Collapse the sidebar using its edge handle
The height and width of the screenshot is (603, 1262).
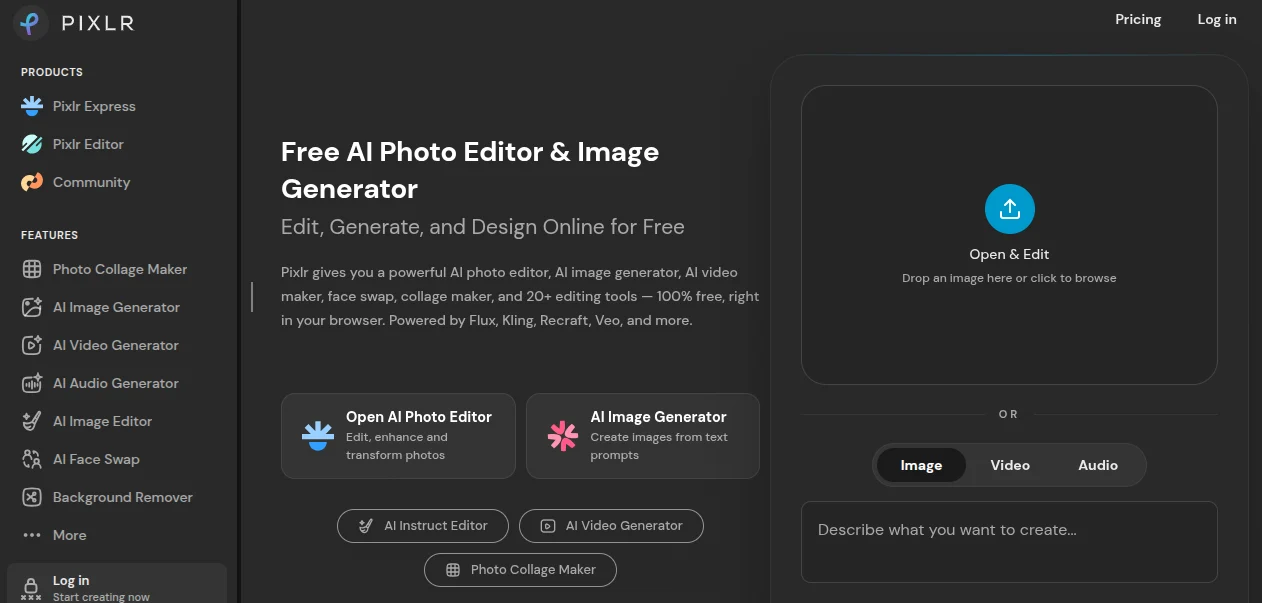(x=252, y=297)
